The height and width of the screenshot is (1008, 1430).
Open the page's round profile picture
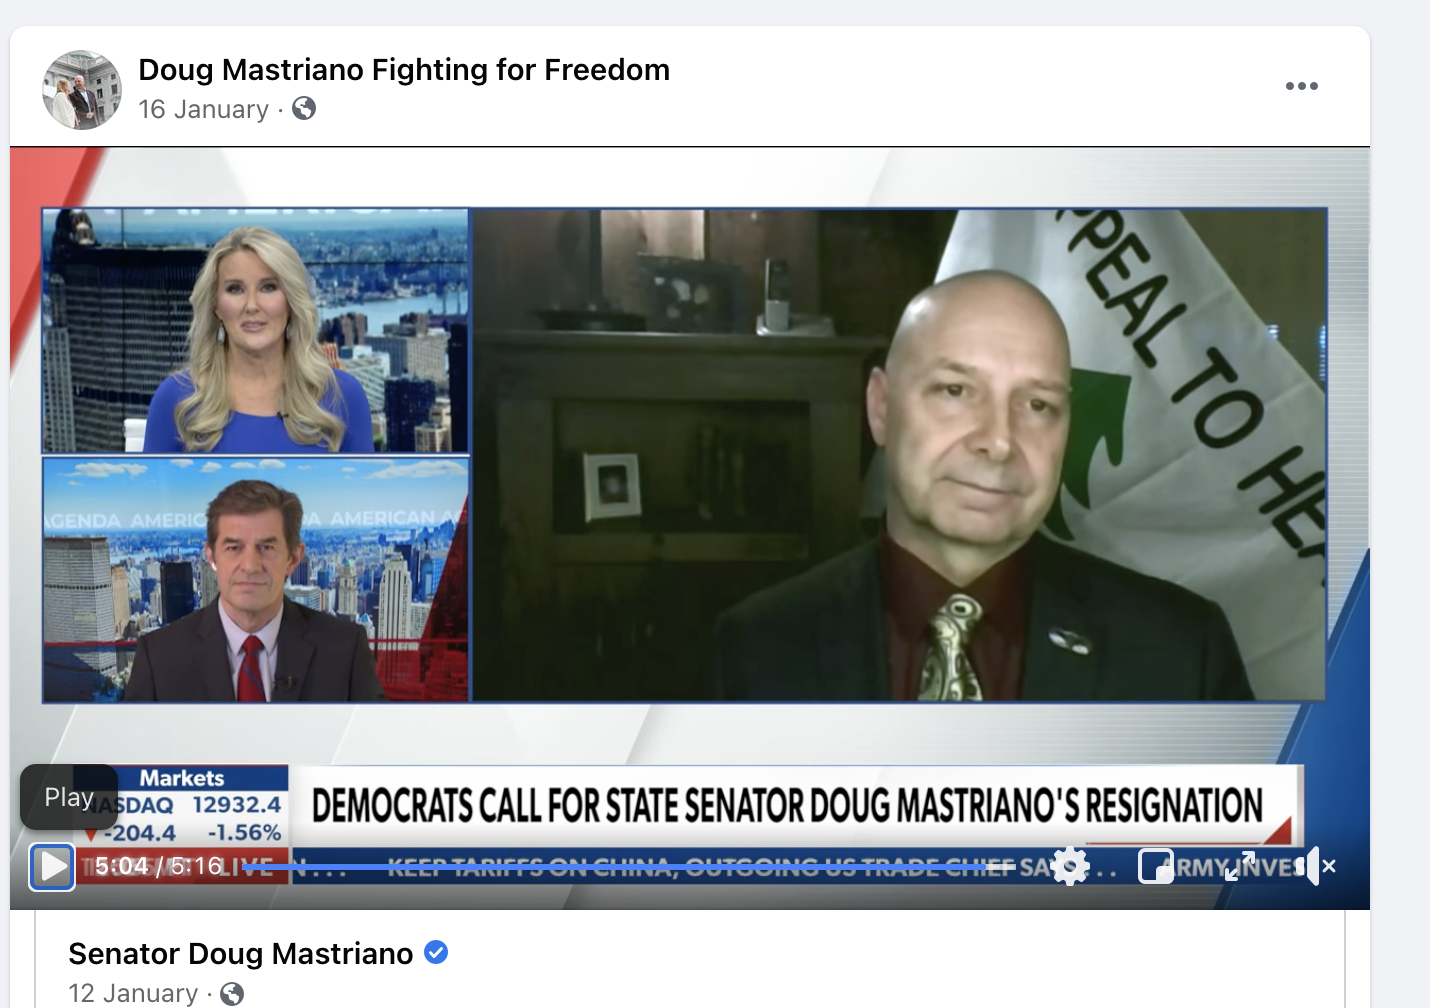(x=82, y=90)
